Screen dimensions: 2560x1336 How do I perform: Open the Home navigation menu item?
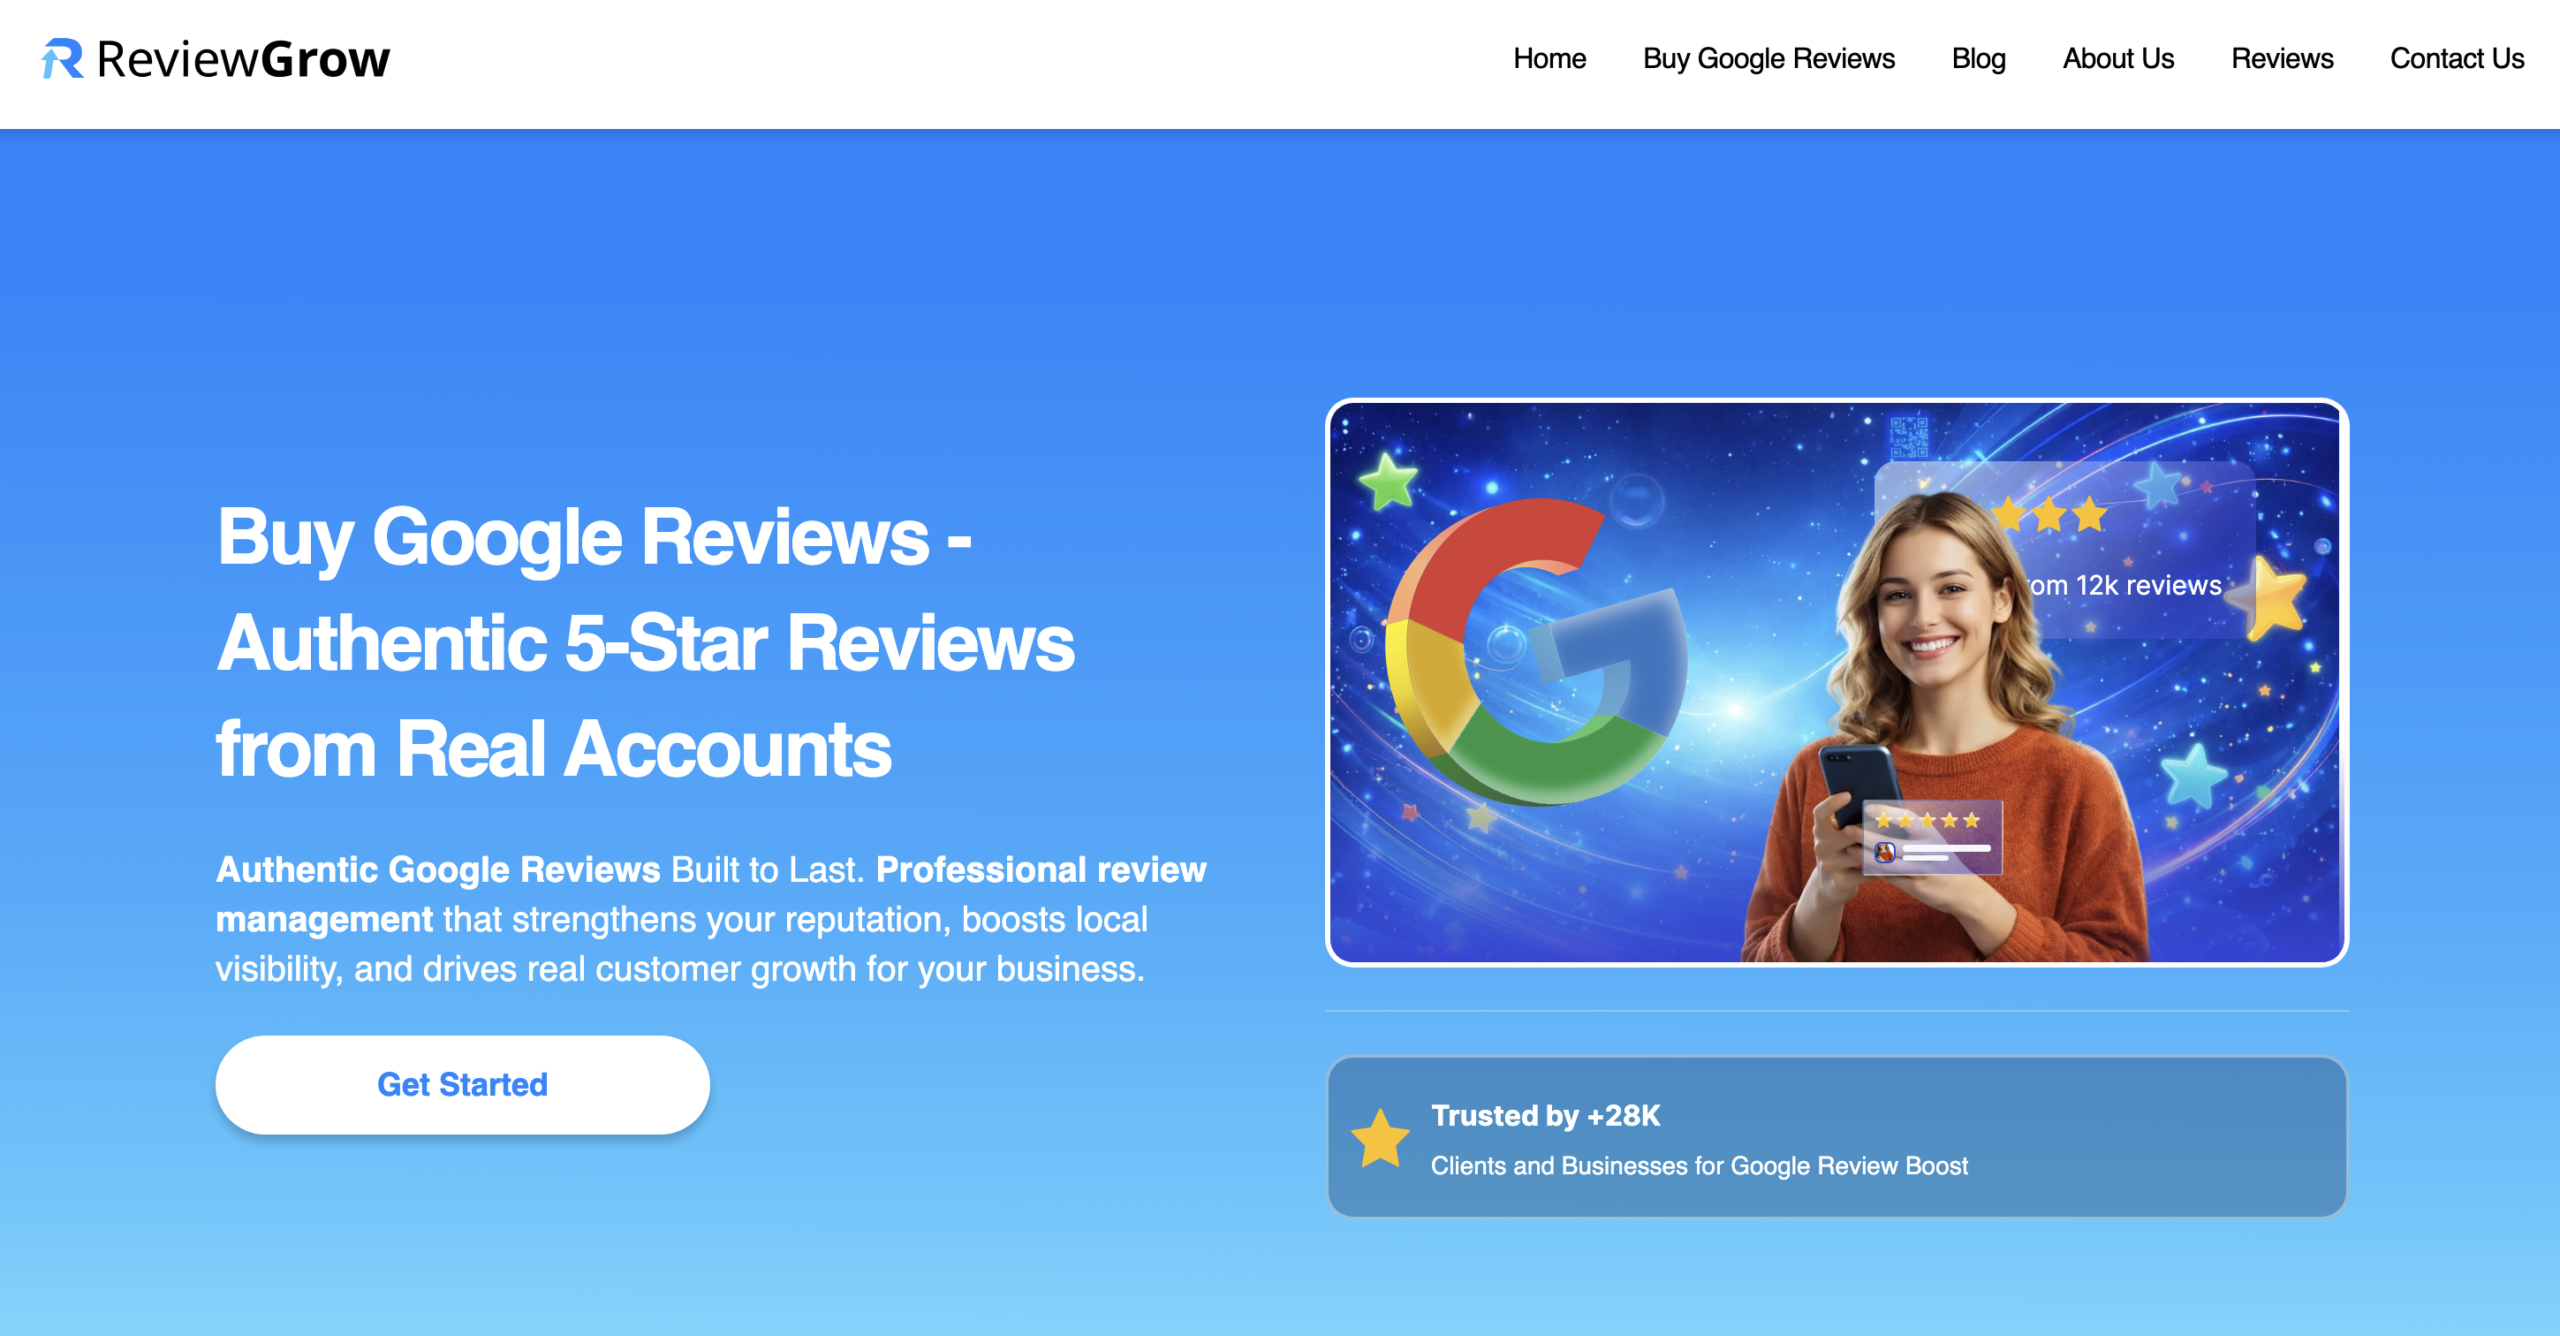pyautogui.click(x=1549, y=59)
